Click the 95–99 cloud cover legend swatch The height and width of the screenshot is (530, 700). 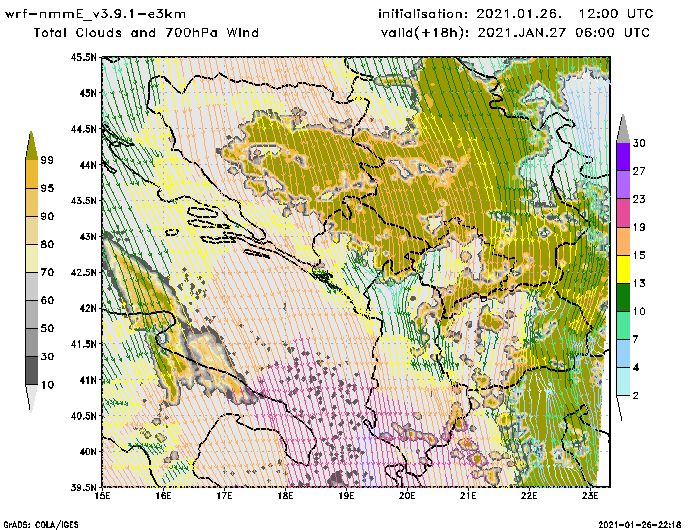click(32, 174)
